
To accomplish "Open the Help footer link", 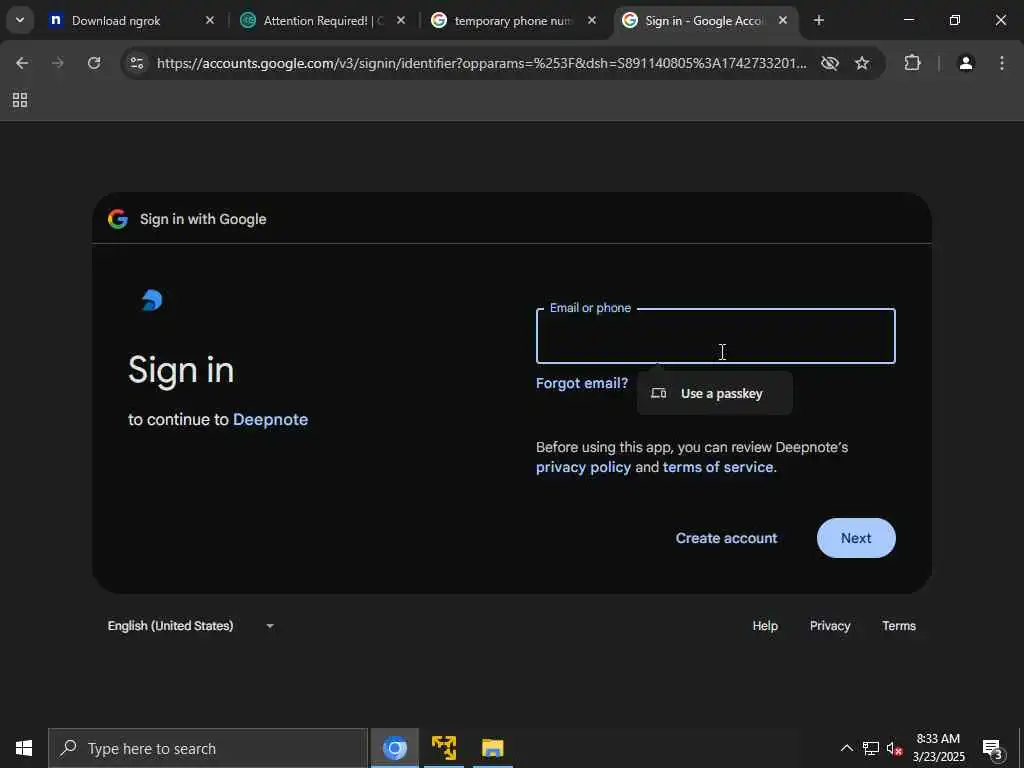I will 765,626.
